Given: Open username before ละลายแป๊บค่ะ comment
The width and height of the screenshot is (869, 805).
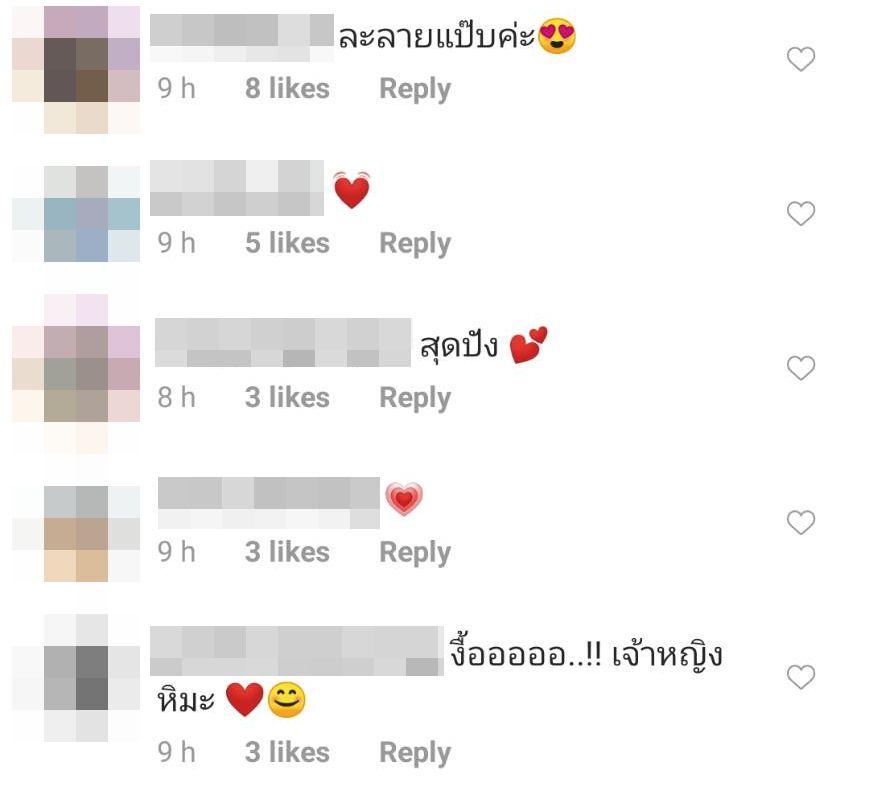Looking at the screenshot, I should tap(242, 38).
